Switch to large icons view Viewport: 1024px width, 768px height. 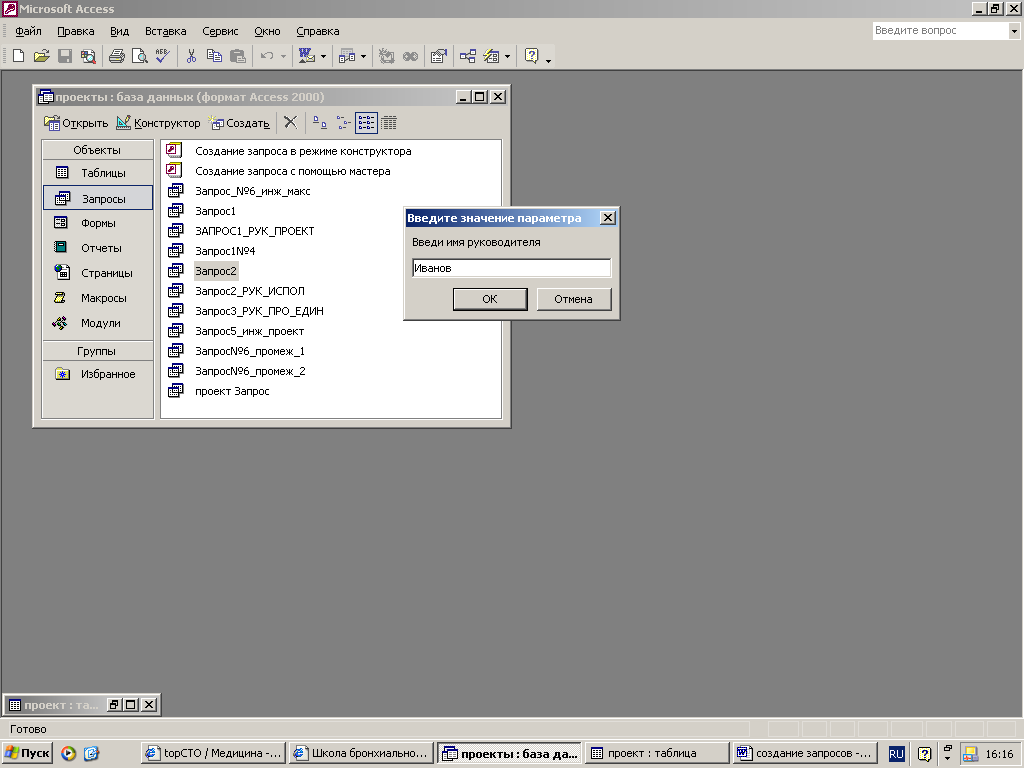[319, 123]
